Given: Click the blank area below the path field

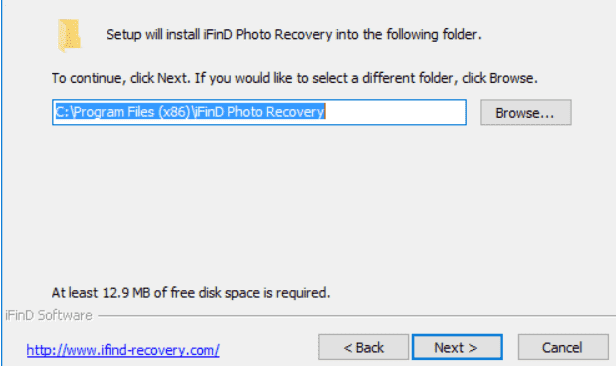Looking at the screenshot, I should point(306,204).
